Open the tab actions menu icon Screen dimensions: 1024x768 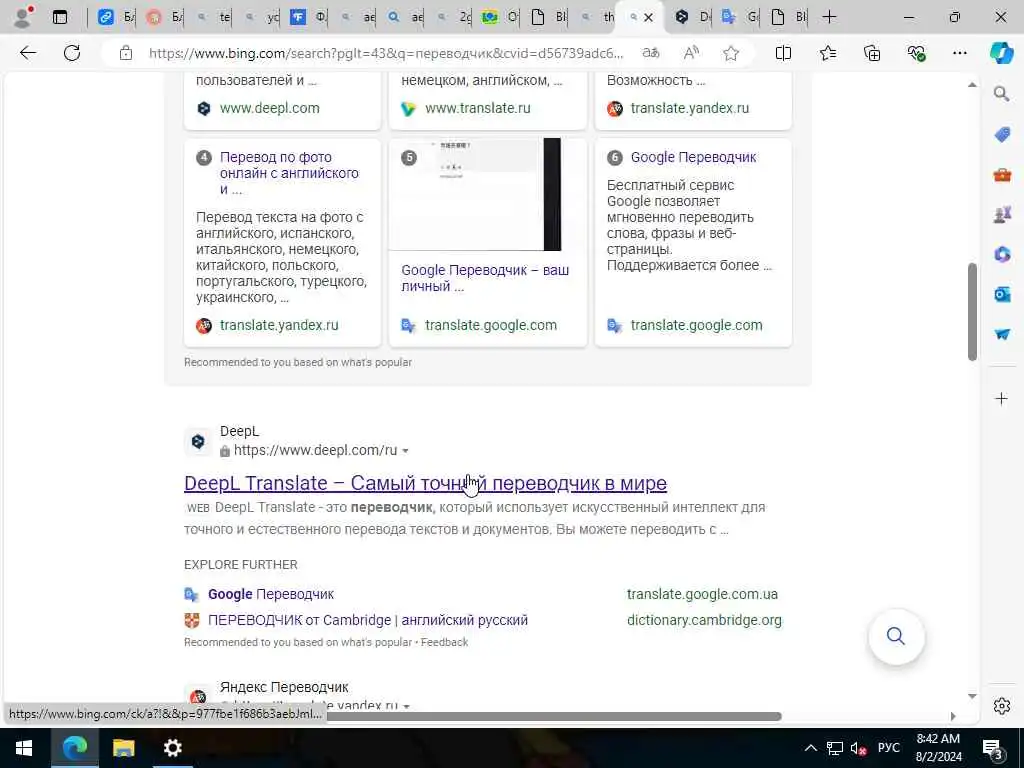[x=60, y=17]
